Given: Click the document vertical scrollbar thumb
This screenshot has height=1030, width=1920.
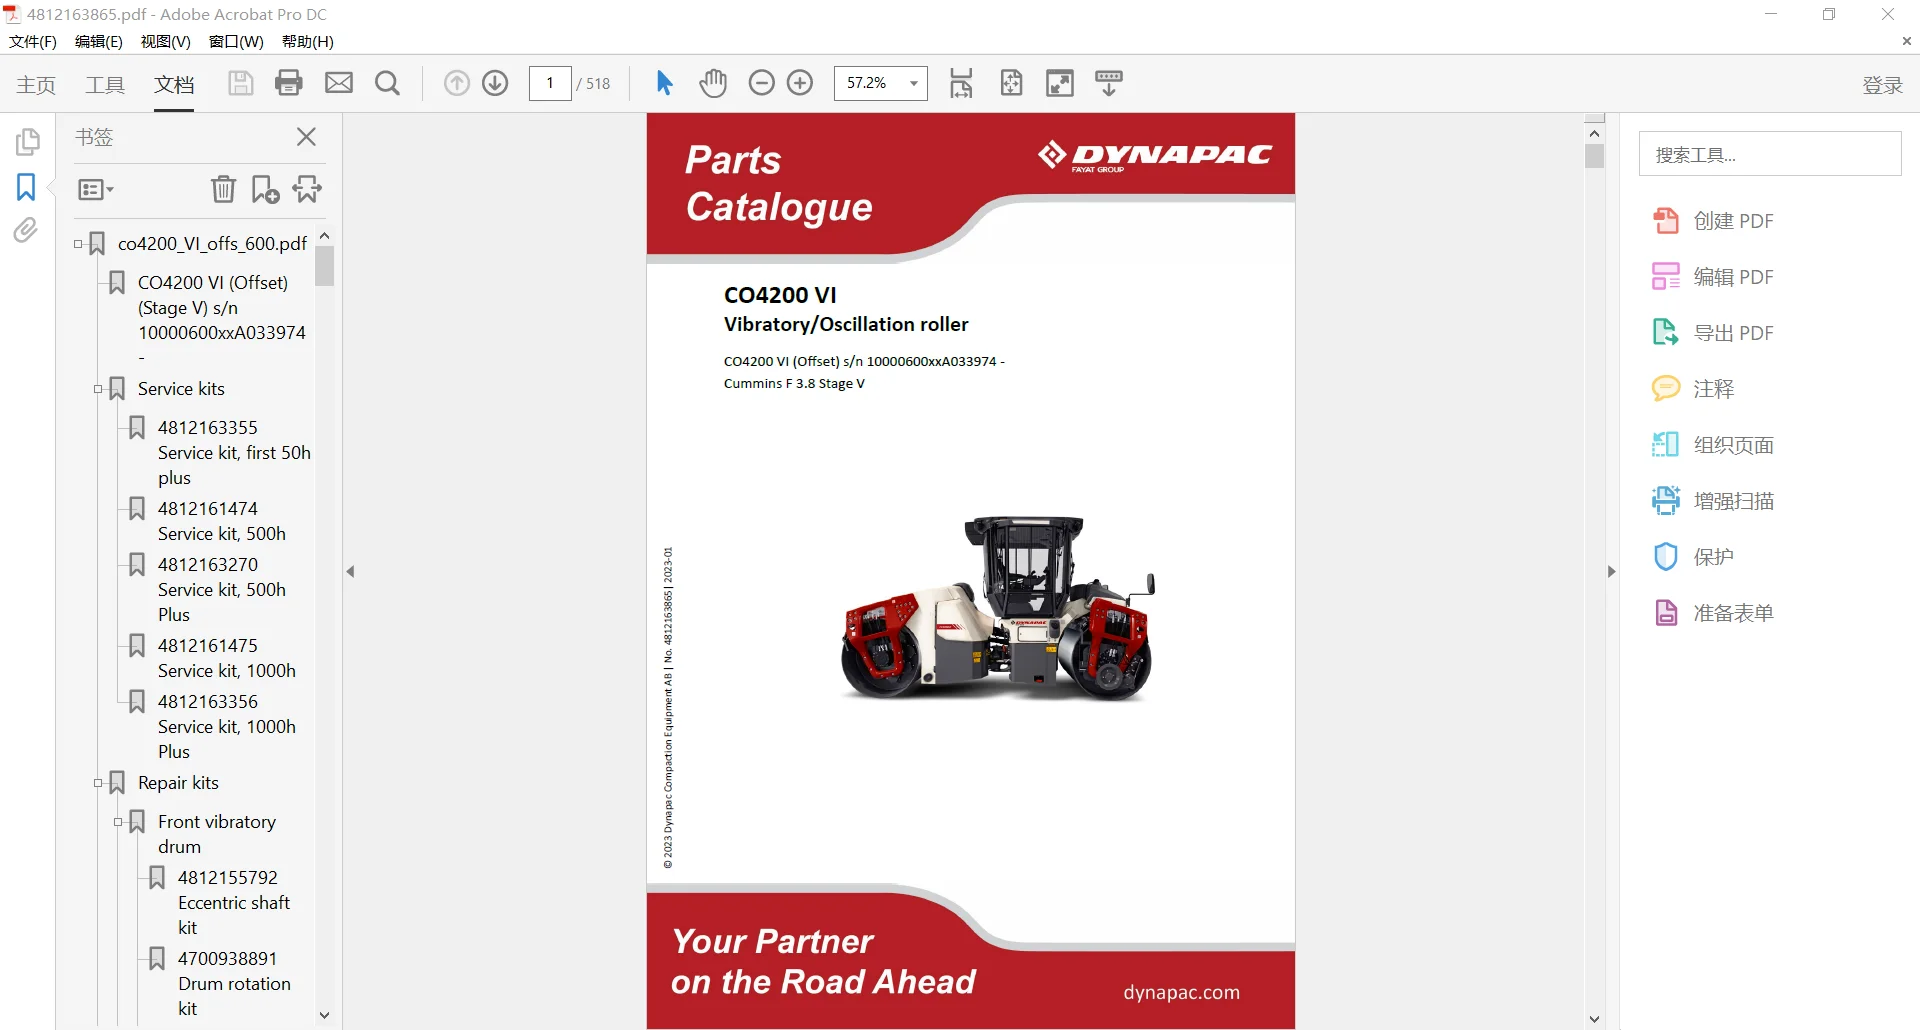Looking at the screenshot, I should pyautogui.click(x=1594, y=156).
